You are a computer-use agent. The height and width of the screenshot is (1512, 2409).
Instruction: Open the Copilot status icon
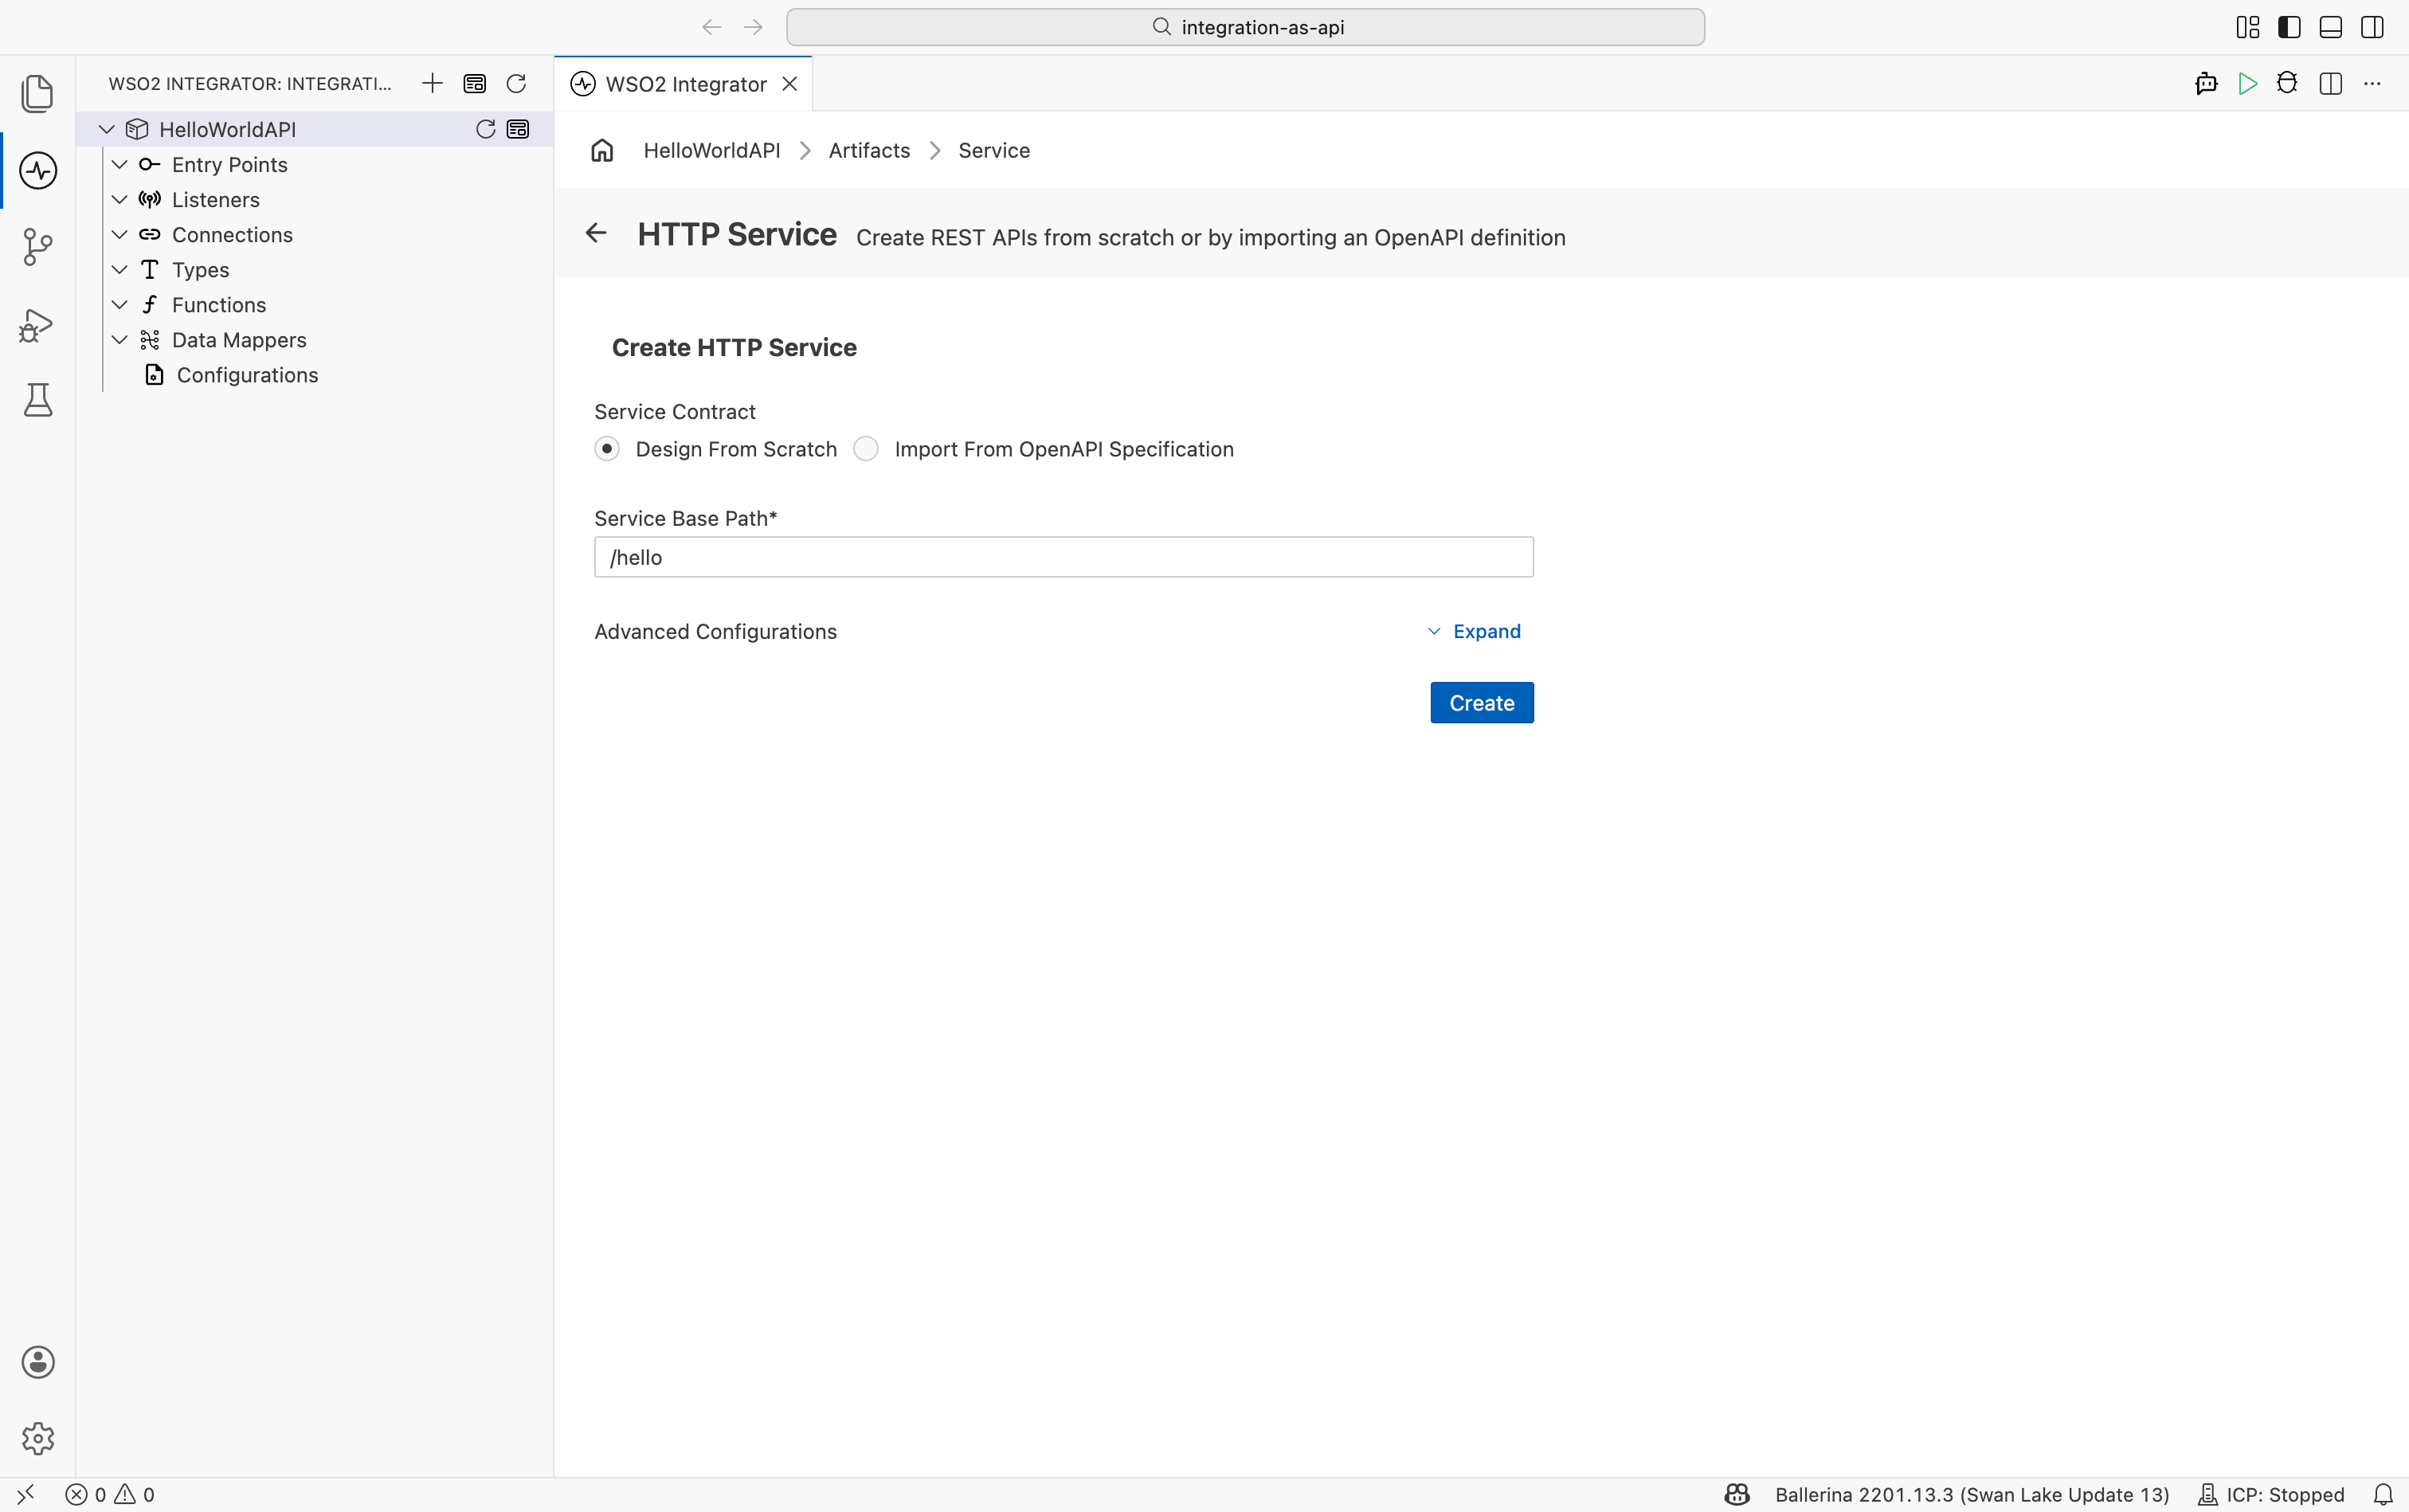tap(1737, 1494)
